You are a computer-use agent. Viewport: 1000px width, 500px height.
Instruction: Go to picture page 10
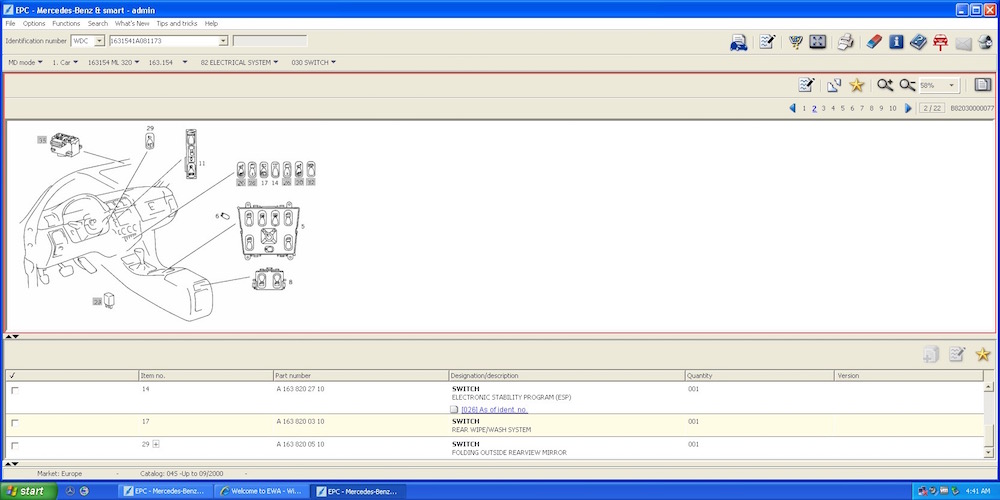892,108
